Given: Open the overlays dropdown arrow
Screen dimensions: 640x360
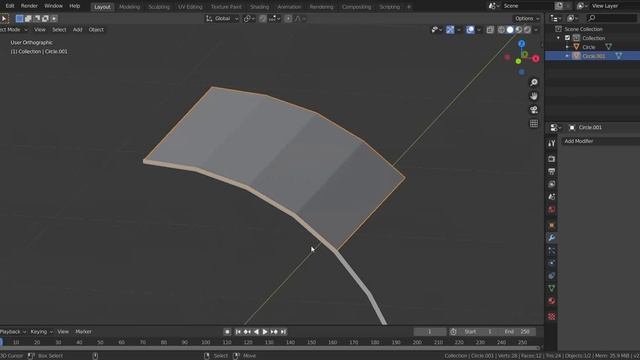Looking at the screenshot, I should click(x=479, y=30).
